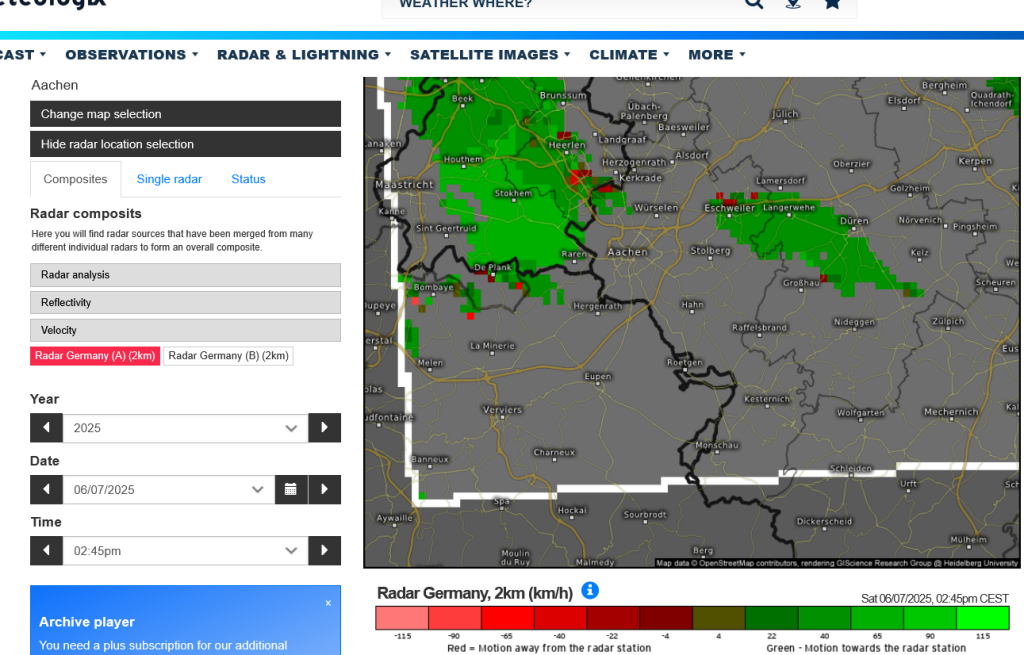Click the Sat 06/07/2025 timestamp text

[935, 599]
